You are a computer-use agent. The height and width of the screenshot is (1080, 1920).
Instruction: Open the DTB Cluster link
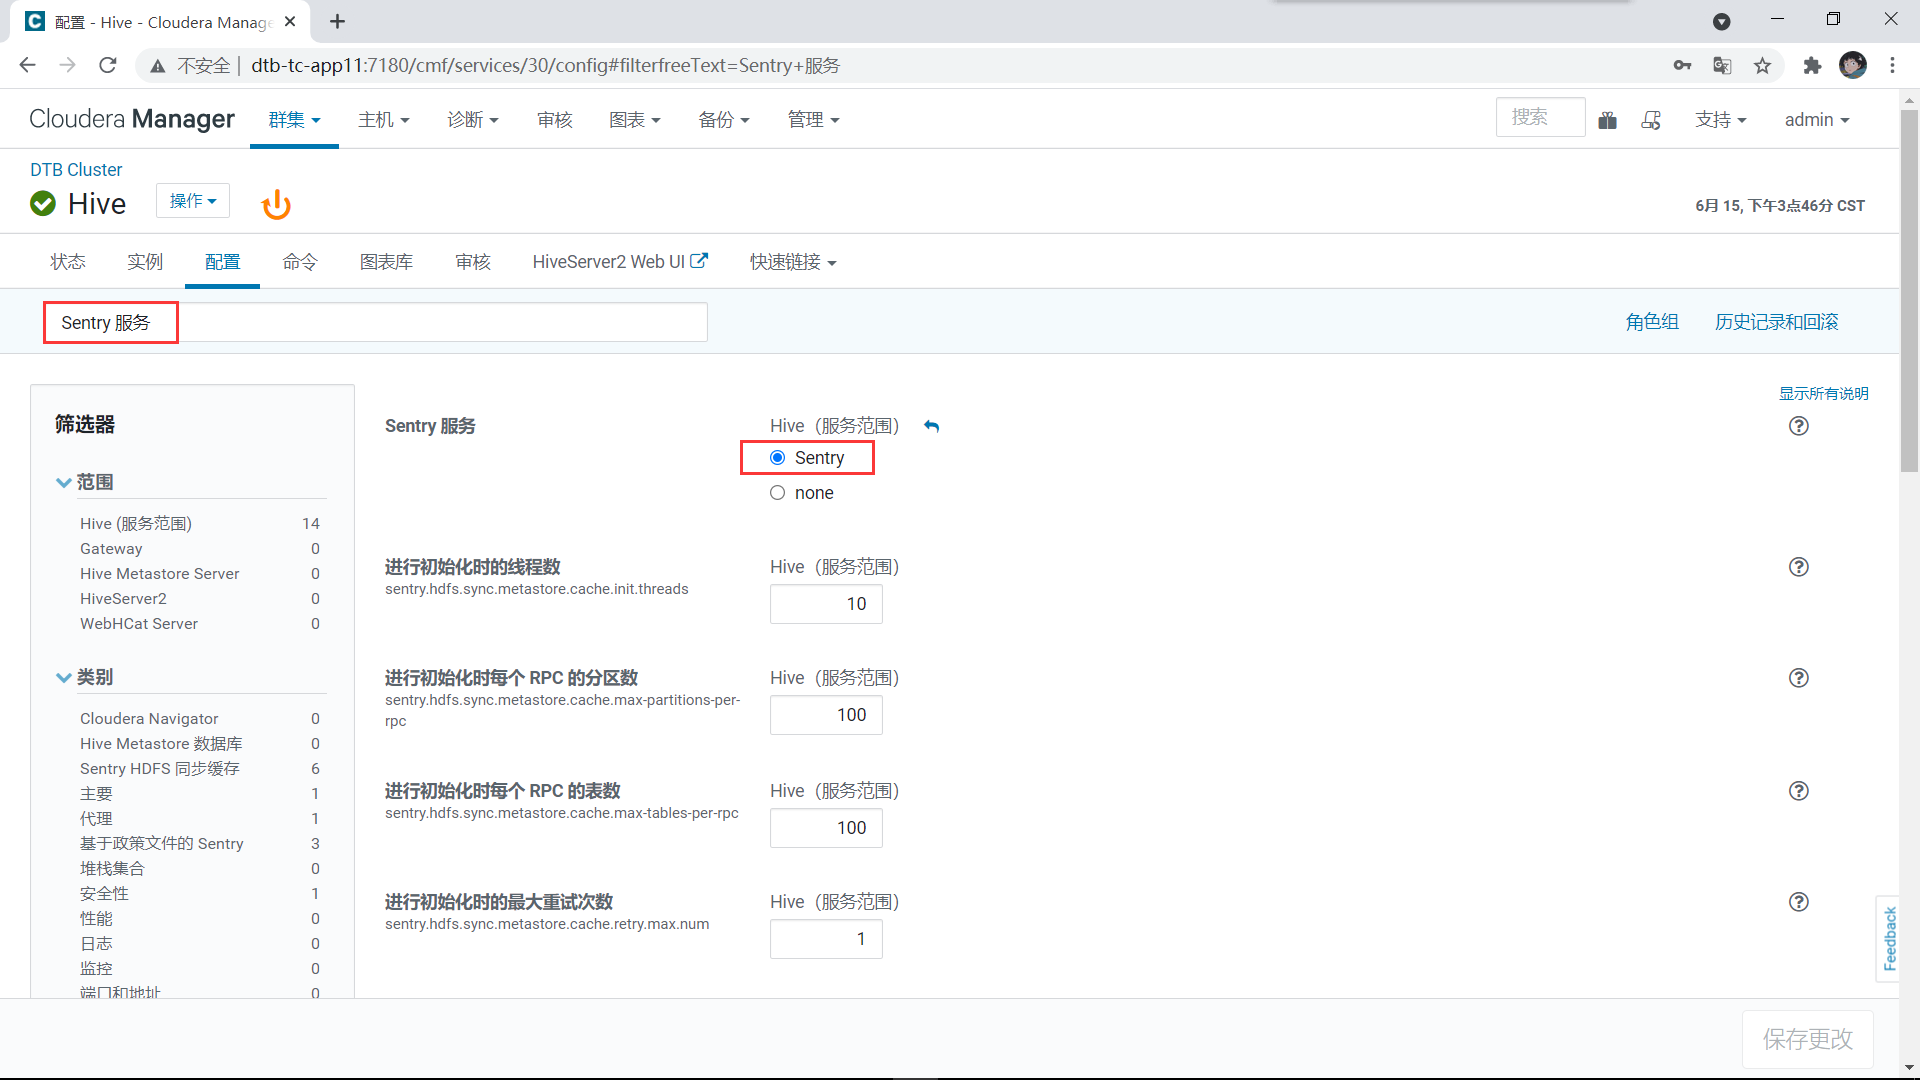coord(76,170)
